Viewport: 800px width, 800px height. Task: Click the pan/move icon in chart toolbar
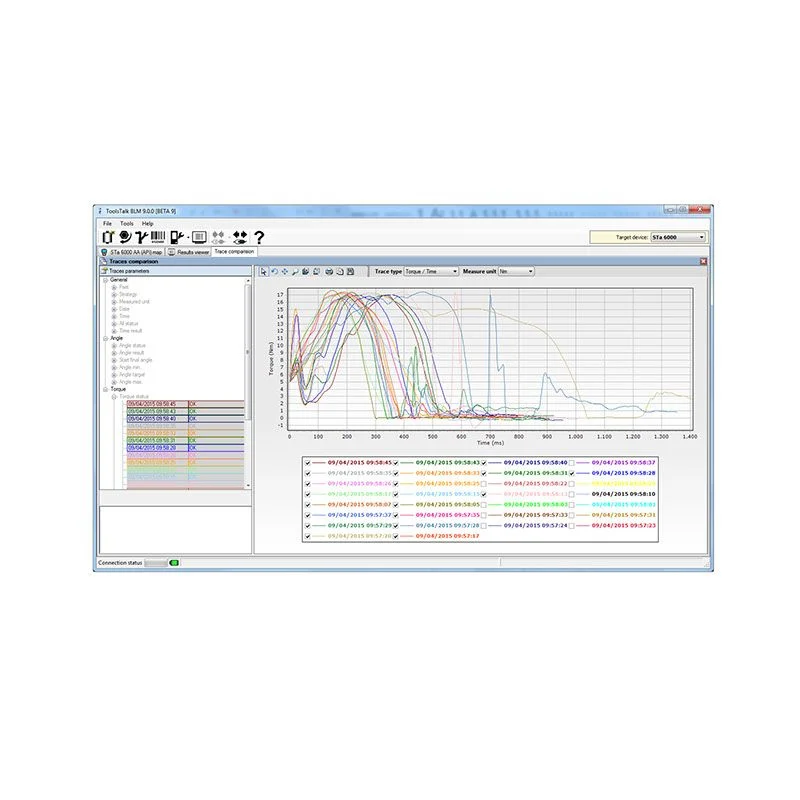[285, 271]
